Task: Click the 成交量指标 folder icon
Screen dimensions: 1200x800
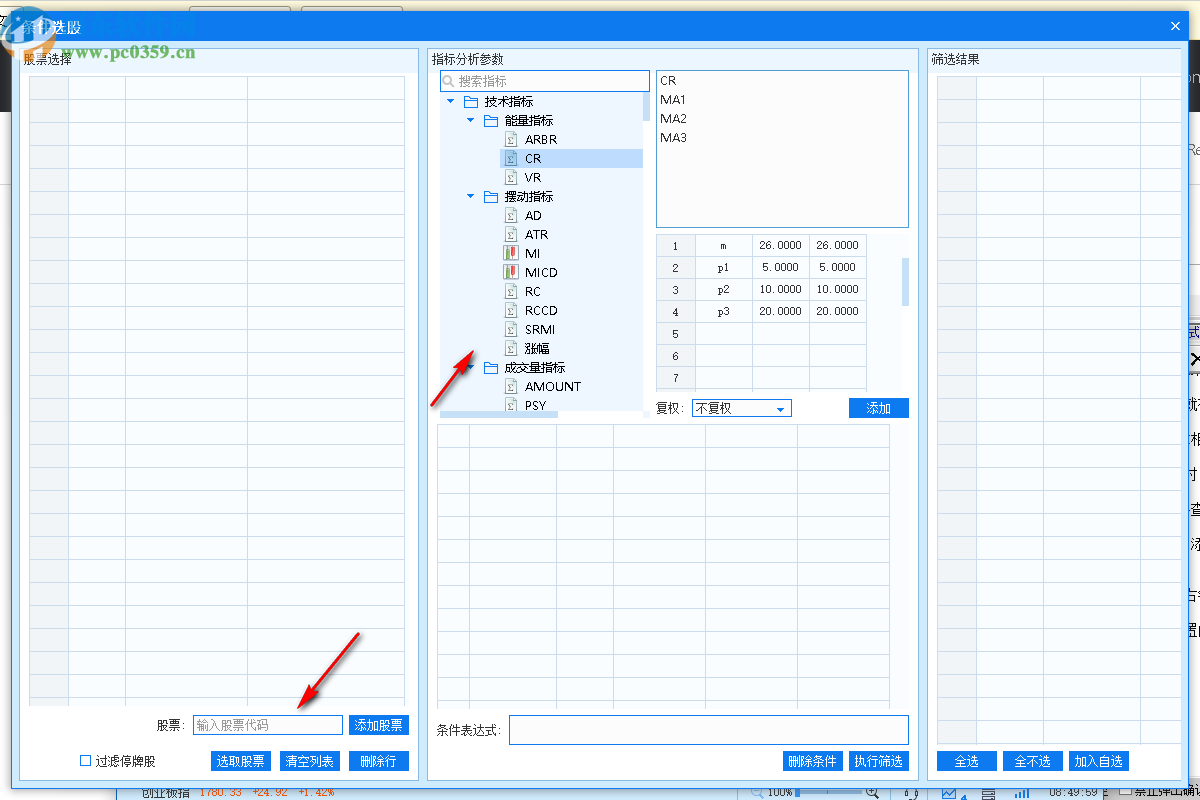Action: 491,368
